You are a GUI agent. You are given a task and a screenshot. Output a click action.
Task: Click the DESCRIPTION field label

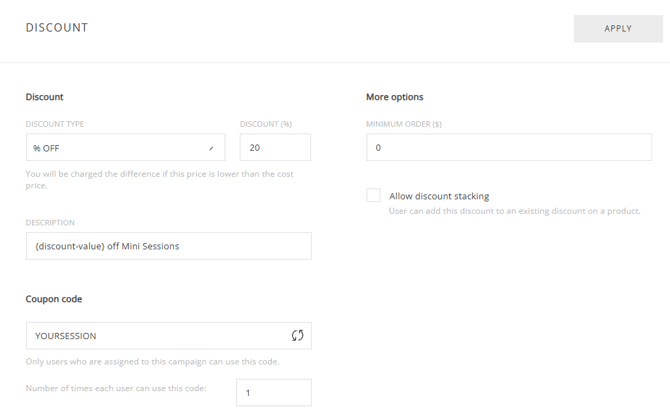[x=50, y=223]
